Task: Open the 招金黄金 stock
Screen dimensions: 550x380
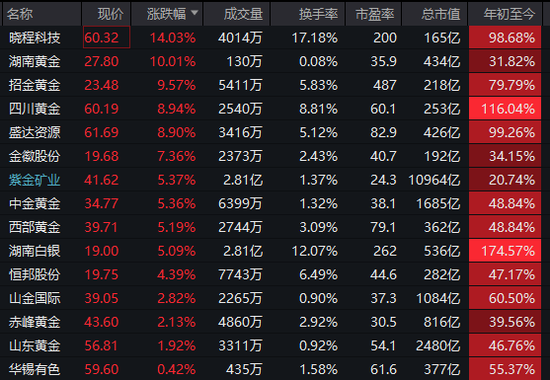Action: [x=34, y=85]
